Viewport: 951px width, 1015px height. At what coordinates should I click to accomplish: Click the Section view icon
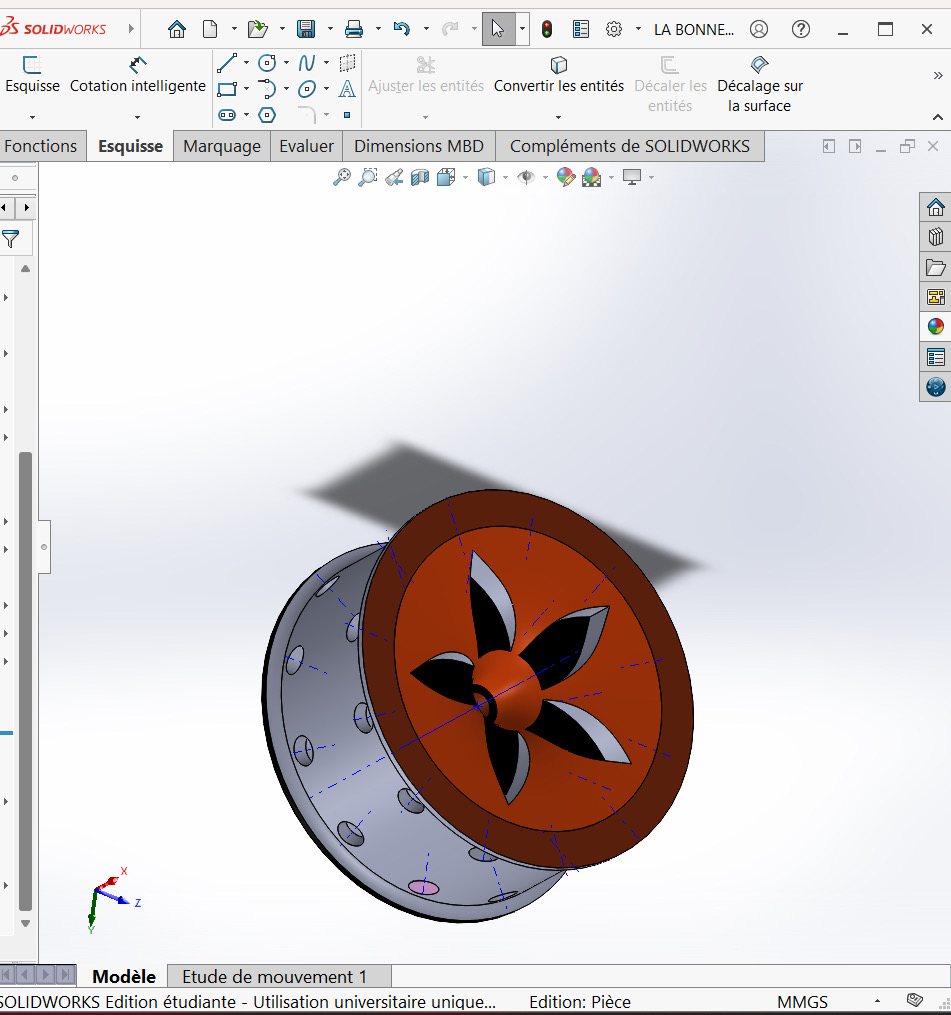coord(420,177)
